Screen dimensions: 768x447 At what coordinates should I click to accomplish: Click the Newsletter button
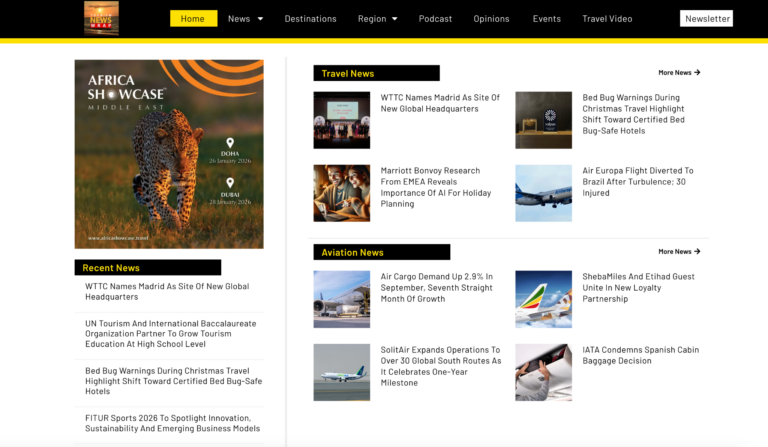click(706, 19)
